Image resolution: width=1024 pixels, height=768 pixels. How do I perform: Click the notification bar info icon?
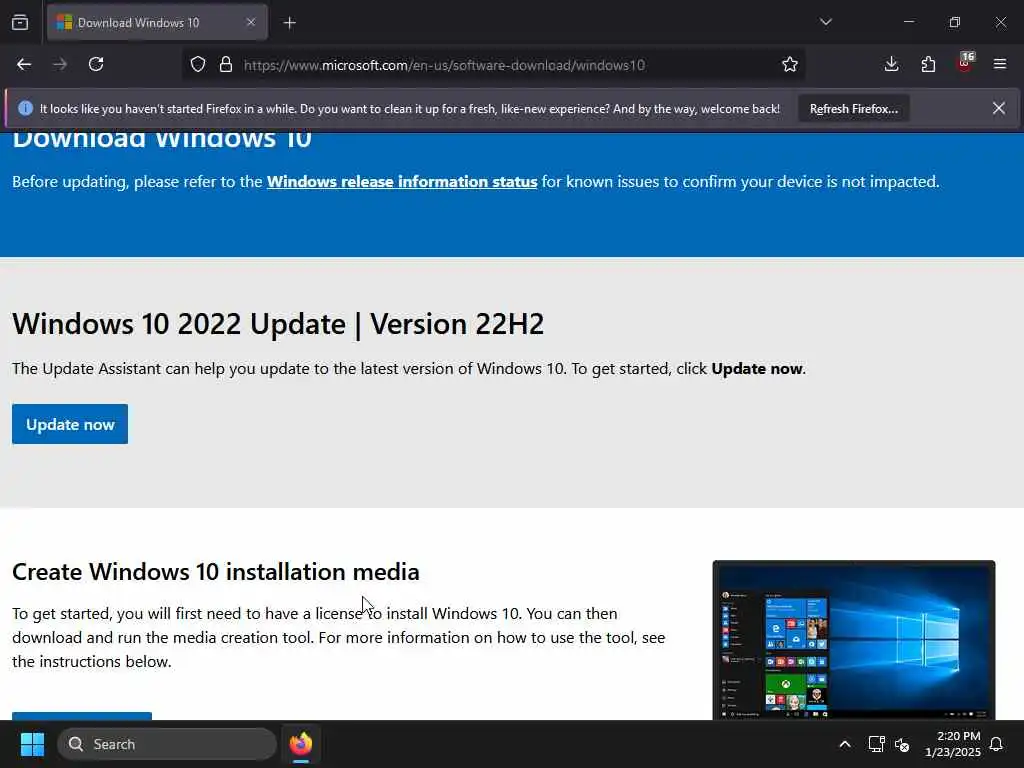pos(25,108)
